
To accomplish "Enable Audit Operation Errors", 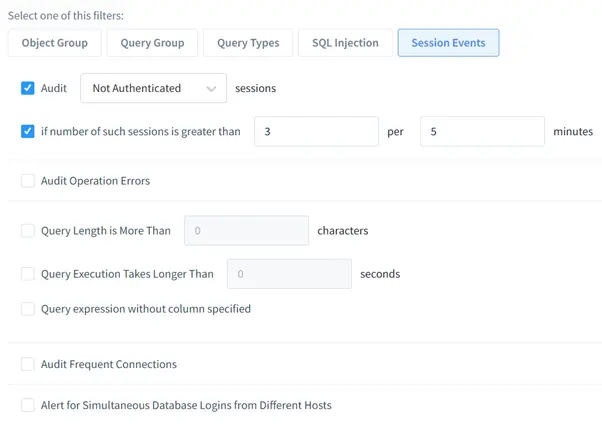I will coord(28,181).
